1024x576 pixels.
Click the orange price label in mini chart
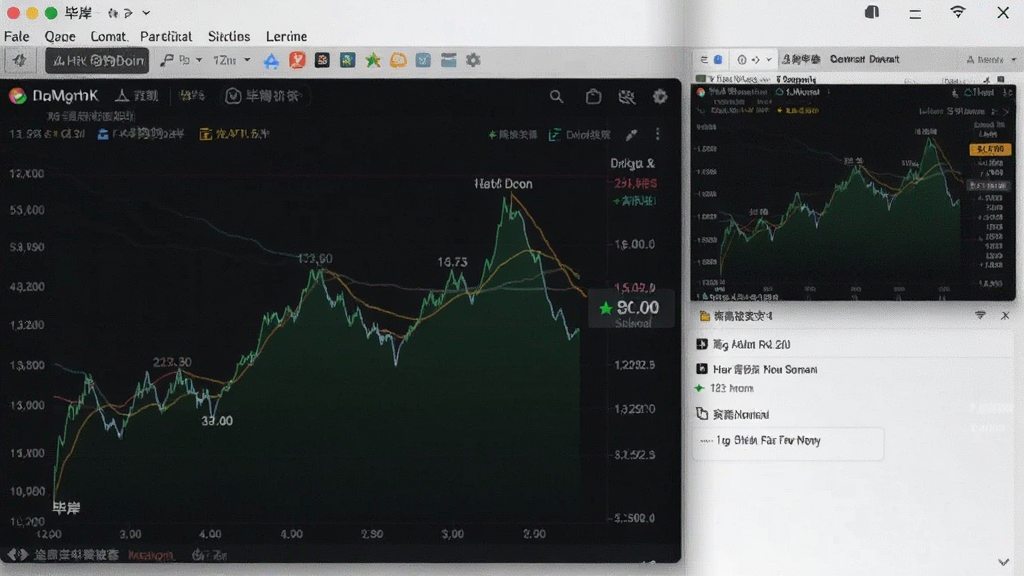click(x=990, y=150)
